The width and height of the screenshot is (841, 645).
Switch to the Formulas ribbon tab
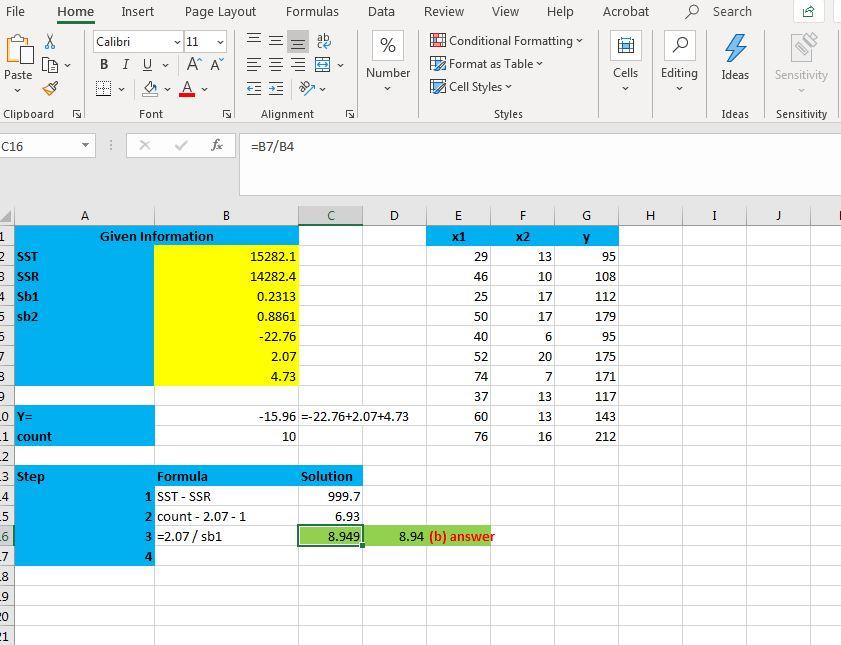tap(312, 12)
